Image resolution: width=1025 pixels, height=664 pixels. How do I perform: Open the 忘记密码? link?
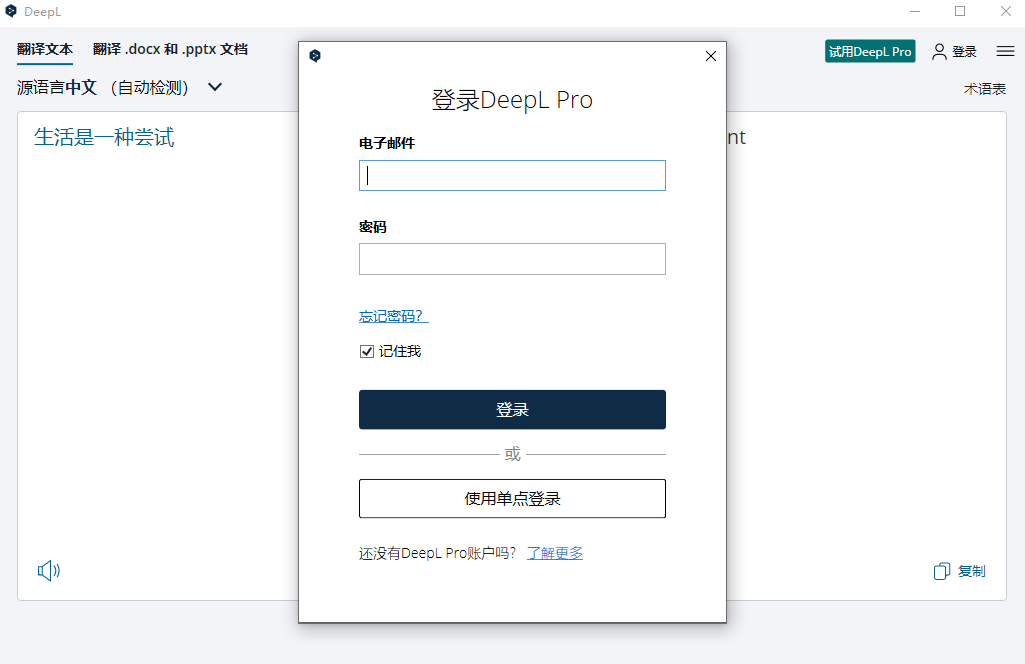tap(394, 316)
